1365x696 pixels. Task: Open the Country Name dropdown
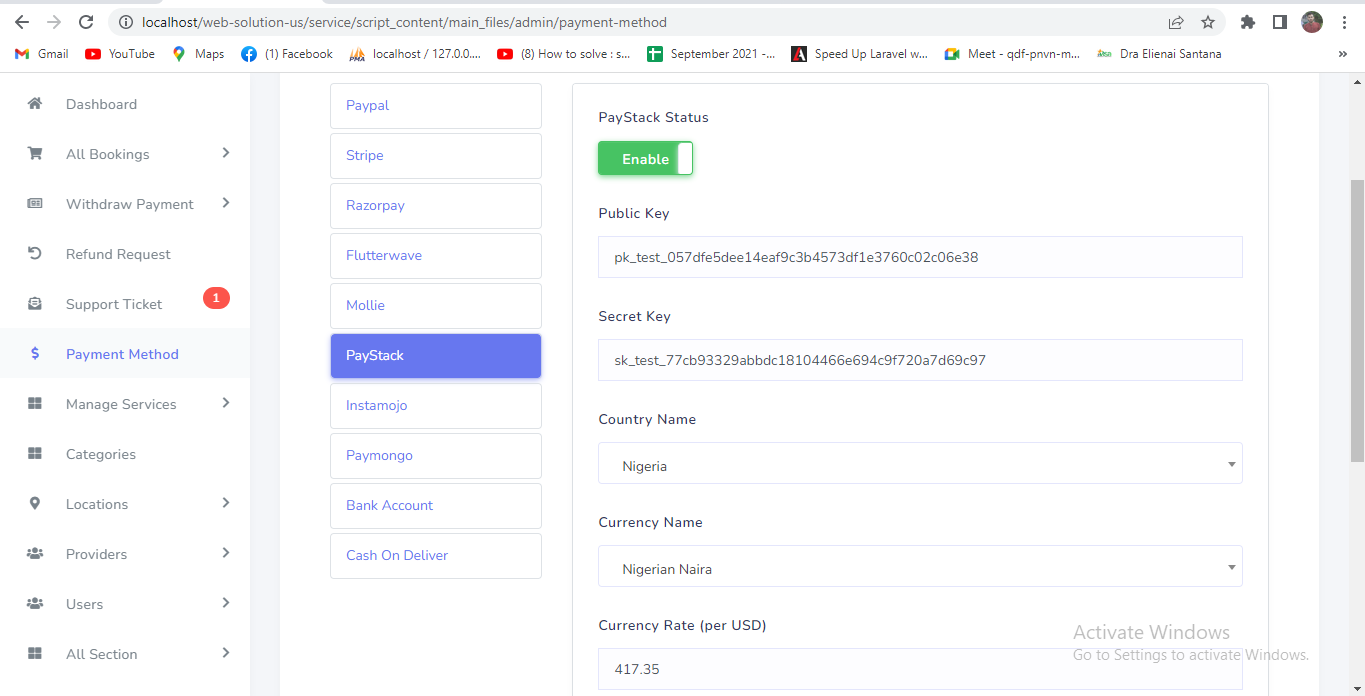click(x=920, y=464)
